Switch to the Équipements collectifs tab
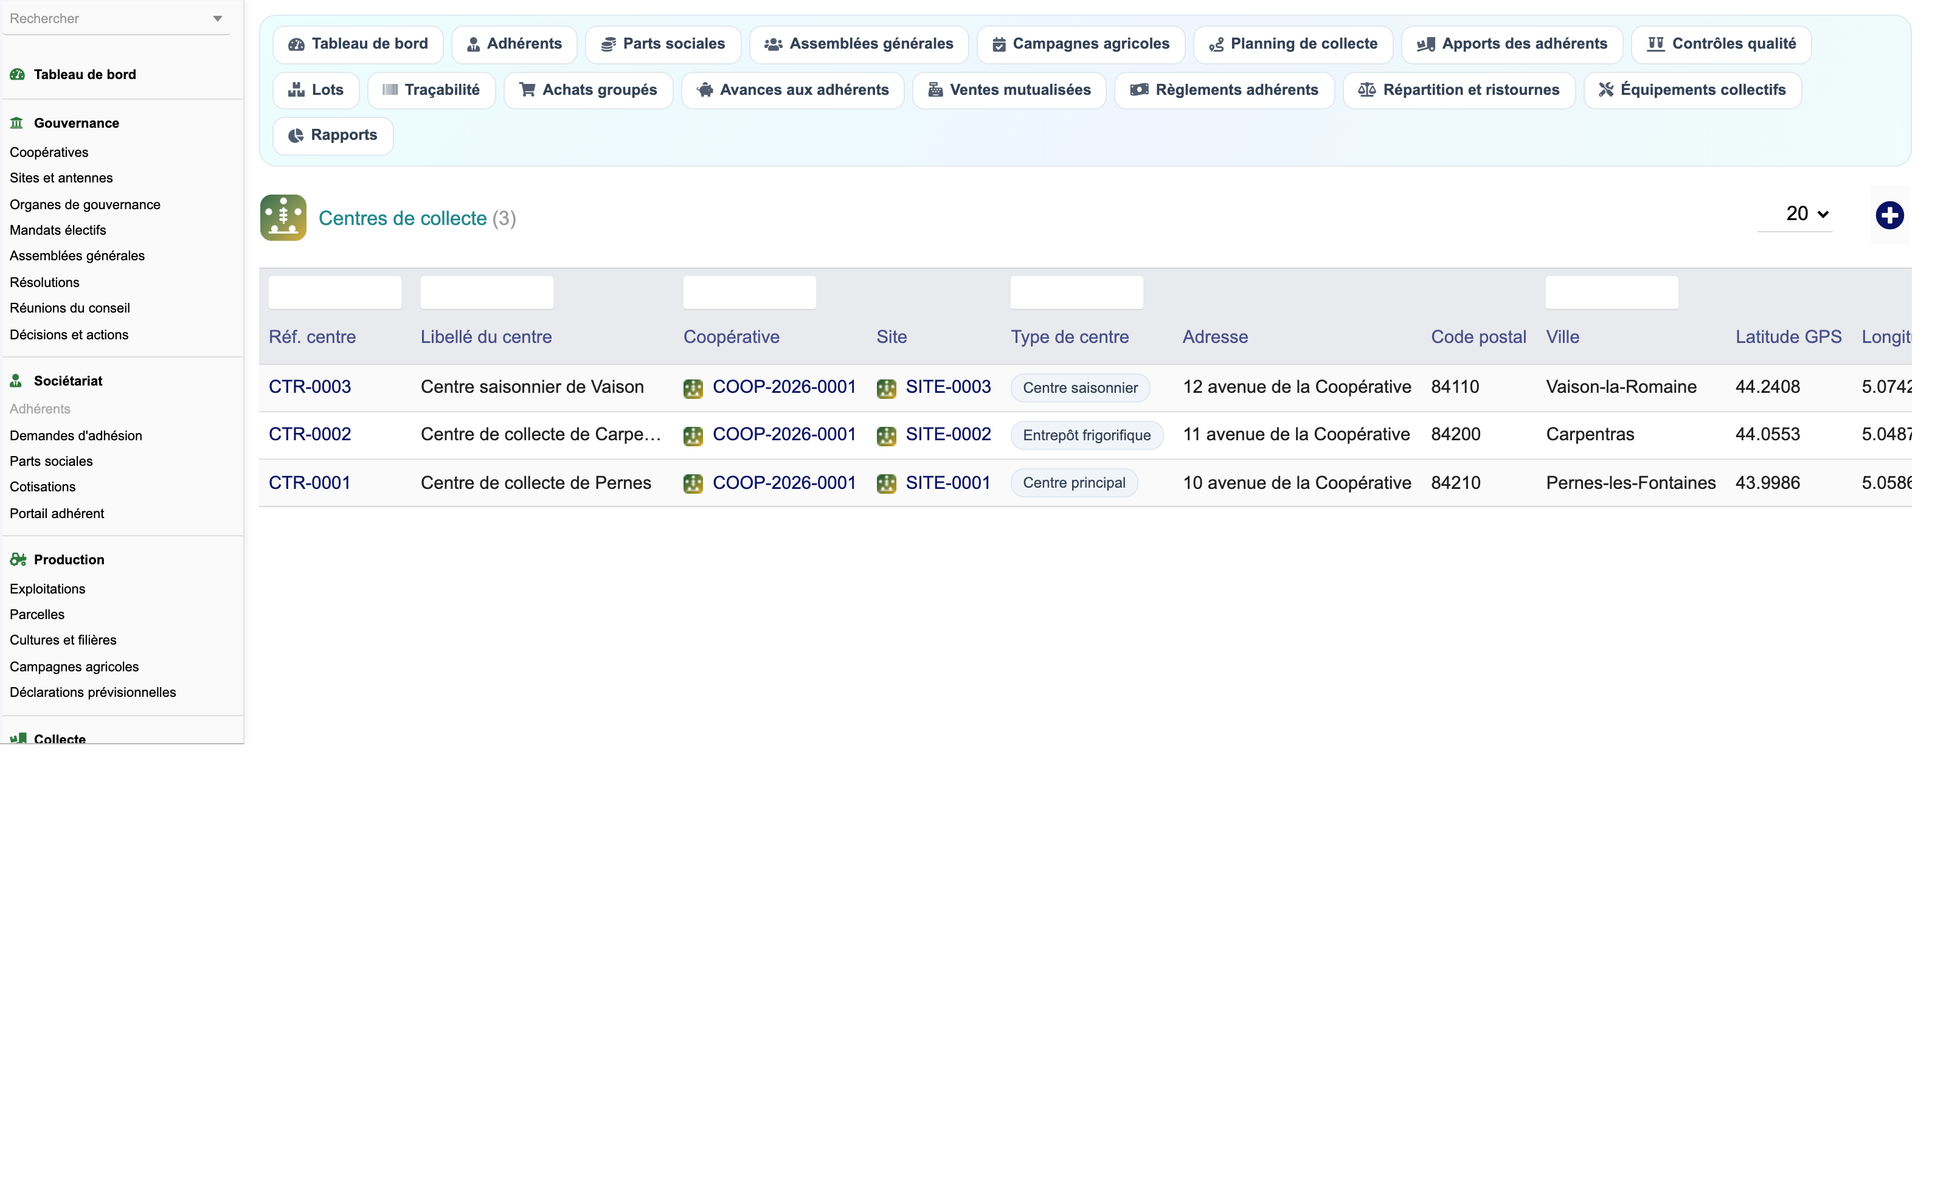Image resolution: width=1946 pixels, height=1204 pixels. click(x=1692, y=90)
